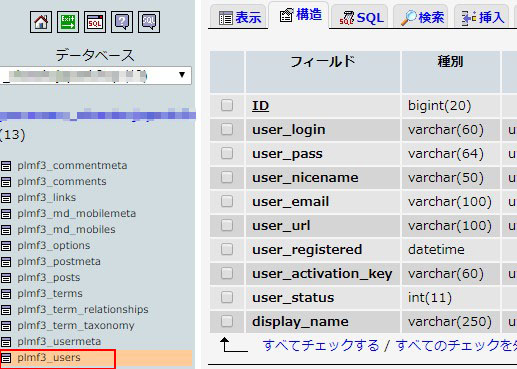The height and width of the screenshot is (369, 517).
Task: Switch to the SQL tab
Action: pos(361,17)
